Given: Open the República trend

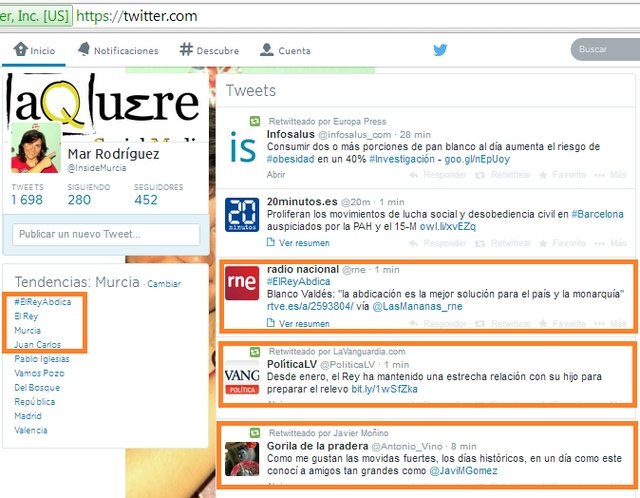Looking at the screenshot, I should tap(35, 402).
